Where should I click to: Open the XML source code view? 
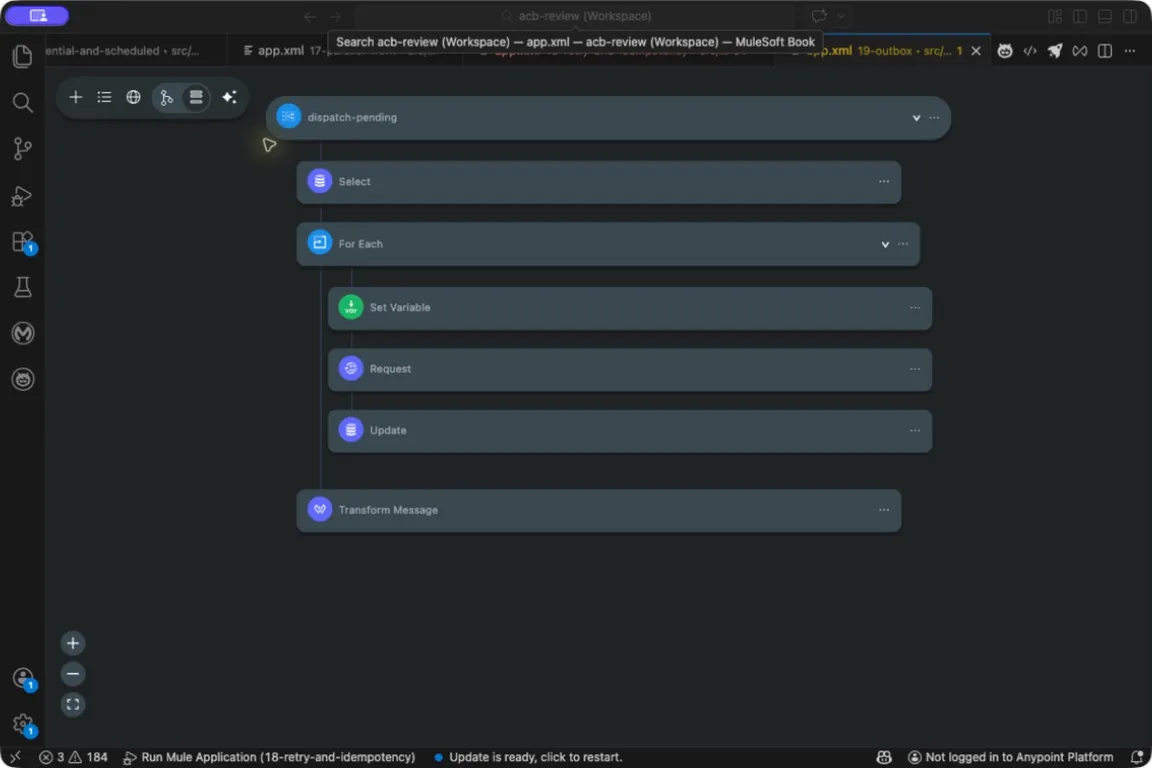1030,51
